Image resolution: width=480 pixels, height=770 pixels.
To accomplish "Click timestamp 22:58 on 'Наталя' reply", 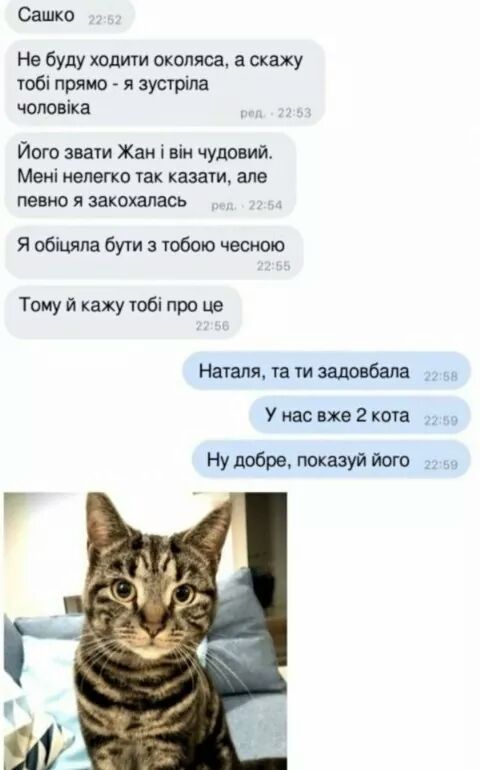I will click(x=441, y=377).
